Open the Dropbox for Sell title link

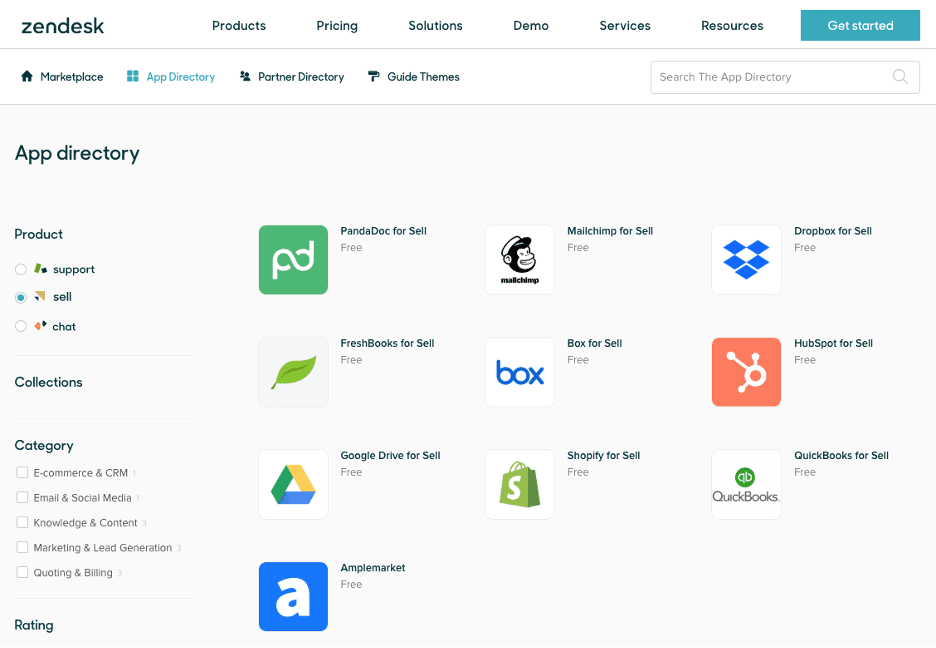click(833, 231)
